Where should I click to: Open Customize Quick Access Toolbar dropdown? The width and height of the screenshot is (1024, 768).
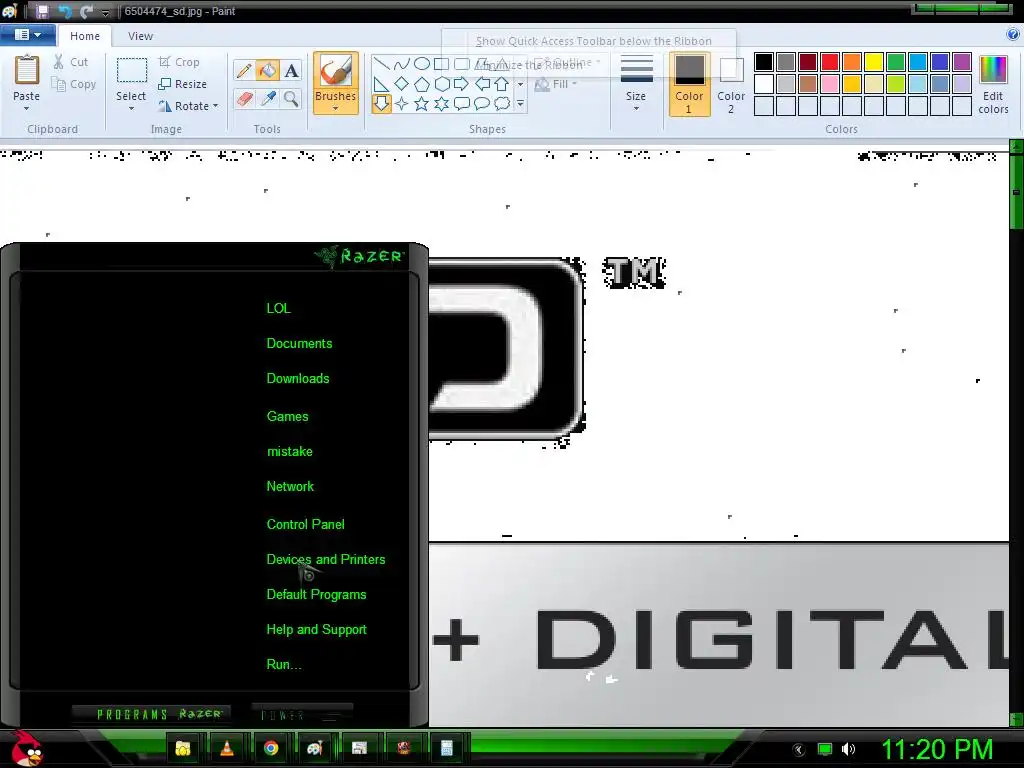pyautogui.click(x=105, y=12)
